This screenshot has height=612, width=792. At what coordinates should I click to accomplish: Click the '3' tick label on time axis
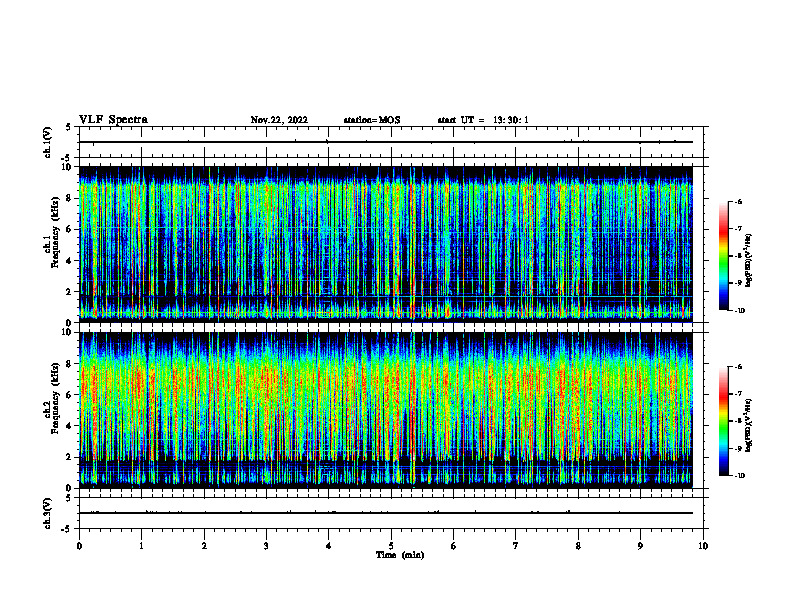coord(266,546)
